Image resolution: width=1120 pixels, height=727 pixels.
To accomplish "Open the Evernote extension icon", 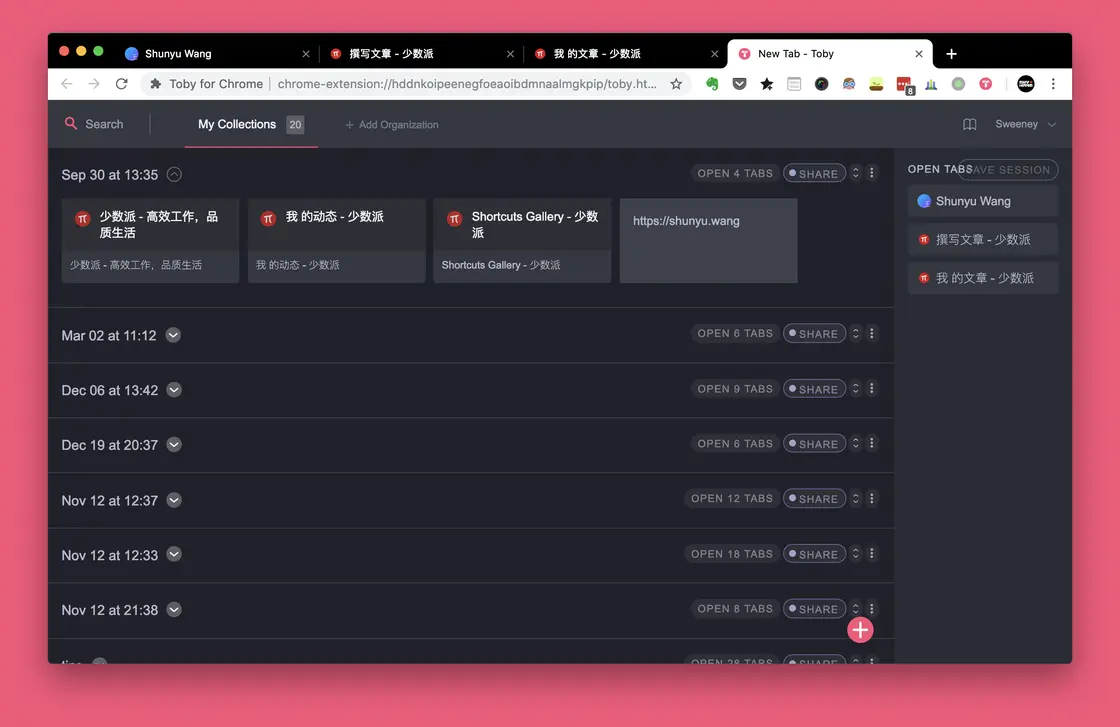I will point(712,84).
